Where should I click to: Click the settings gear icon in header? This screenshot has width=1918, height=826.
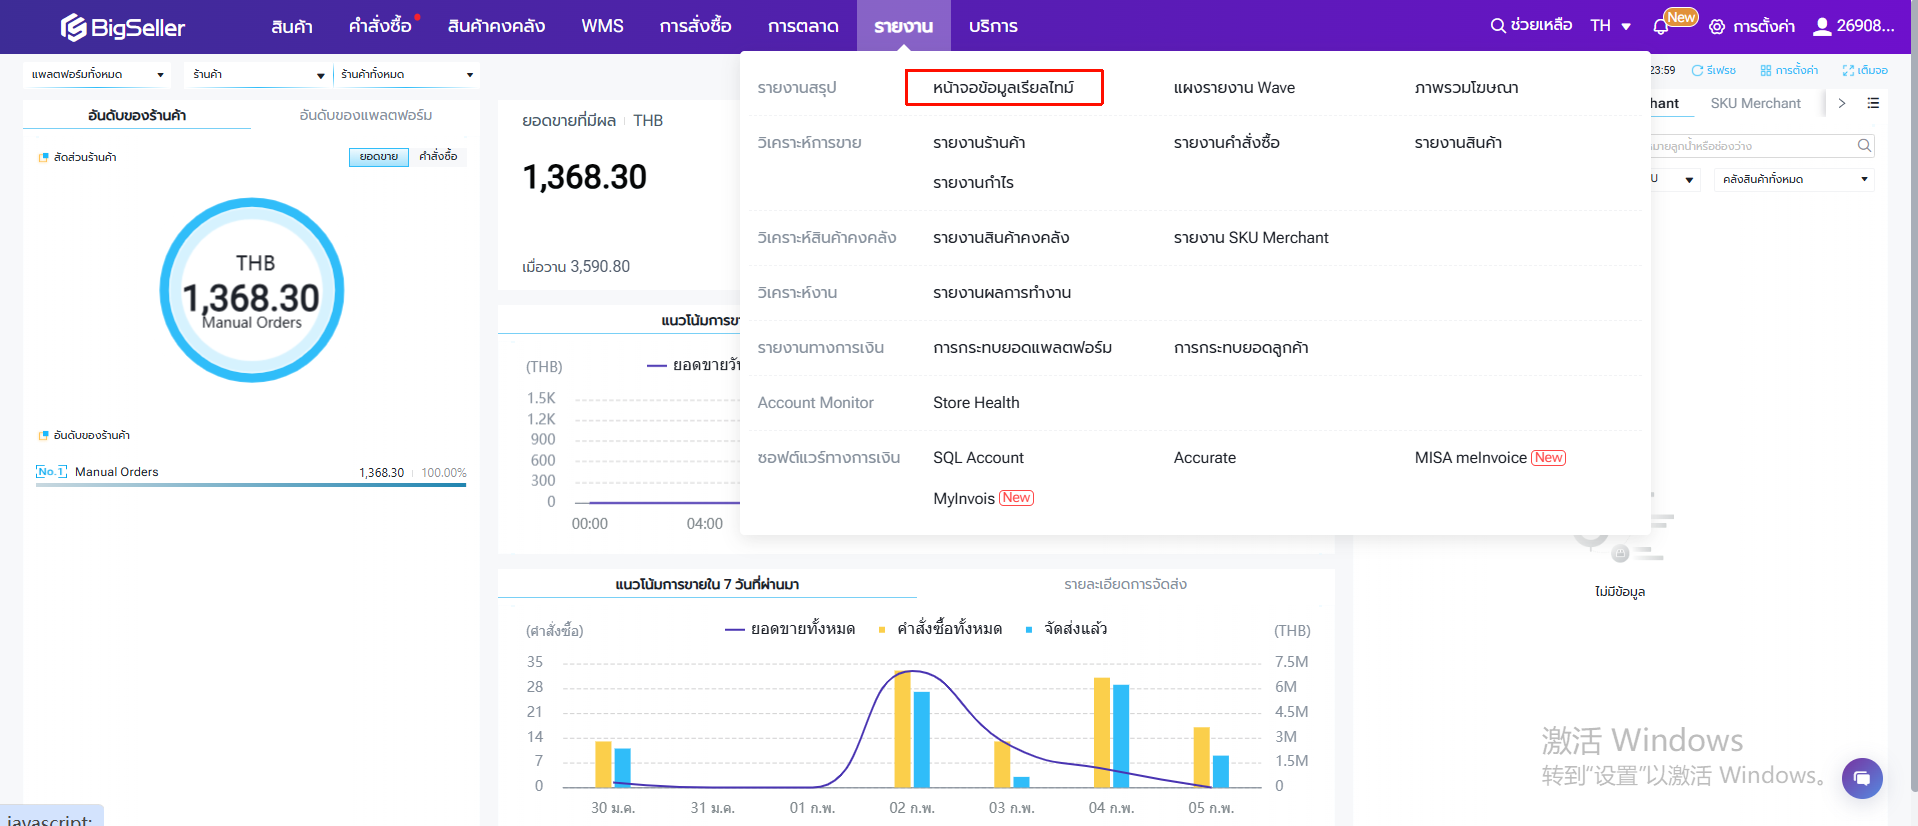(x=1717, y=27)
